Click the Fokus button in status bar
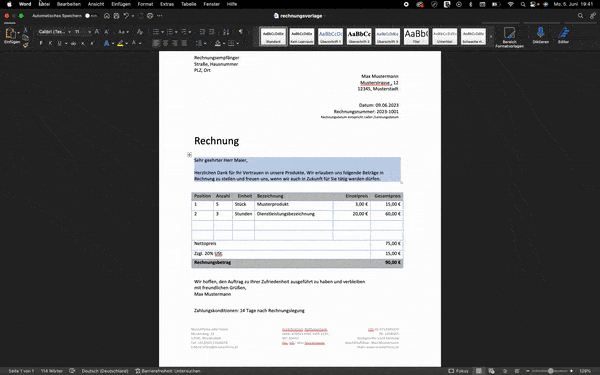Viewport: 600px width, 375px height. coord(458,371)
